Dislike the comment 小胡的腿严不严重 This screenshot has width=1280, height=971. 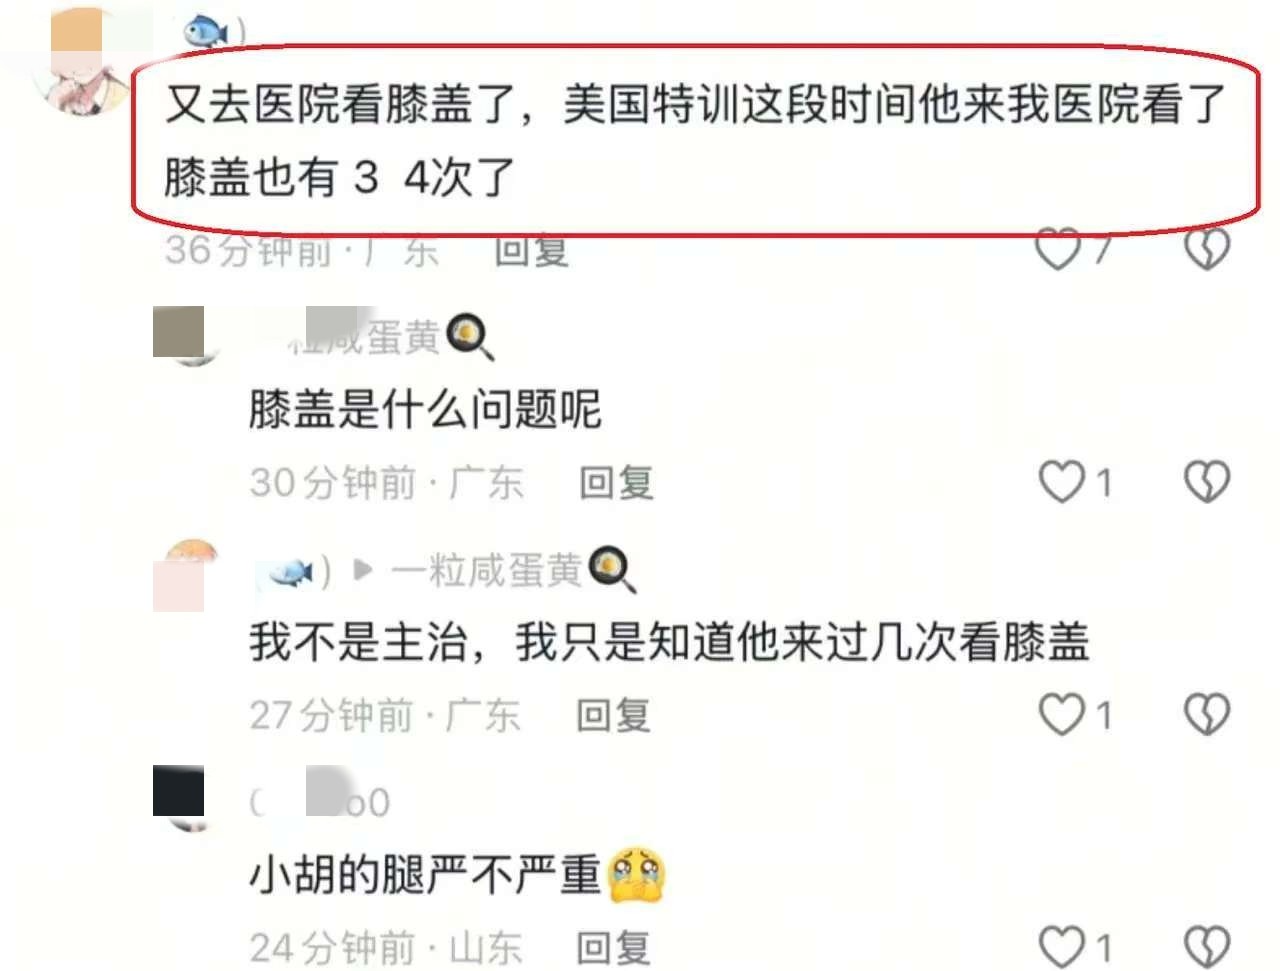(x=1207, y=946)
